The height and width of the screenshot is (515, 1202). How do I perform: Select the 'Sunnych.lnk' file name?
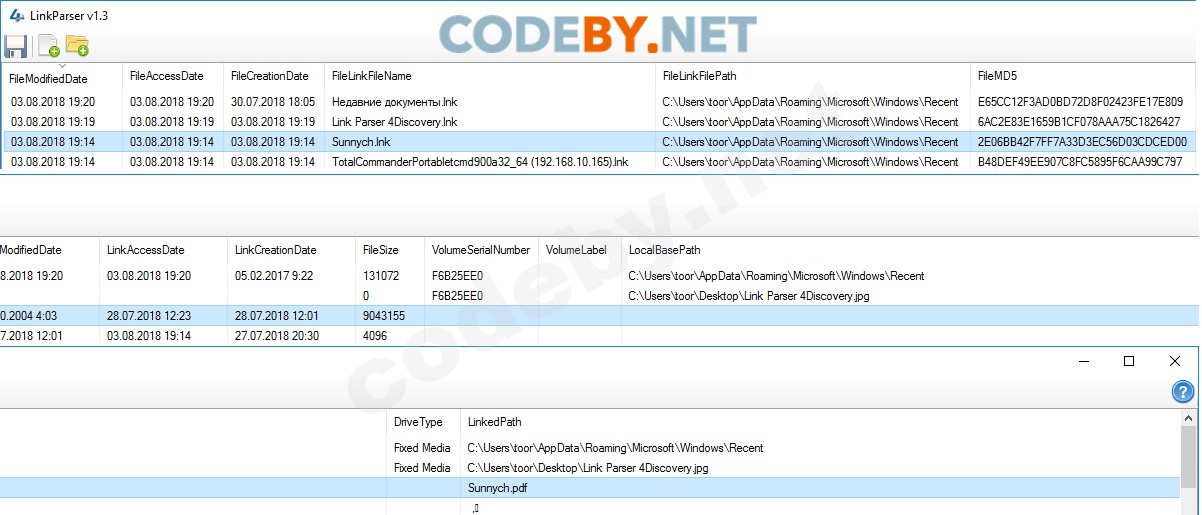click(x=363, y=142)
